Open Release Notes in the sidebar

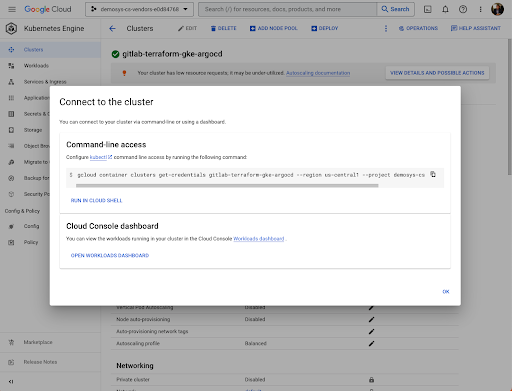pos(50,362)
